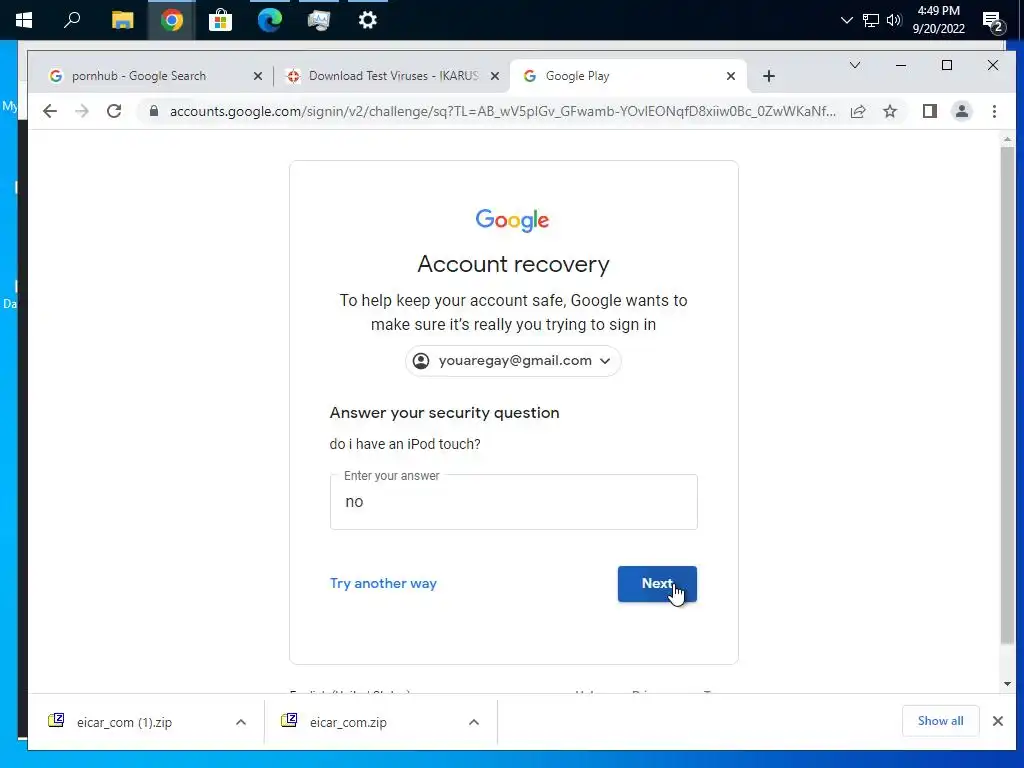Click 'do i have an iPod touch?' text
Image resolution: width=1024 pixels, height=768 pixels.
coord(405,444)
